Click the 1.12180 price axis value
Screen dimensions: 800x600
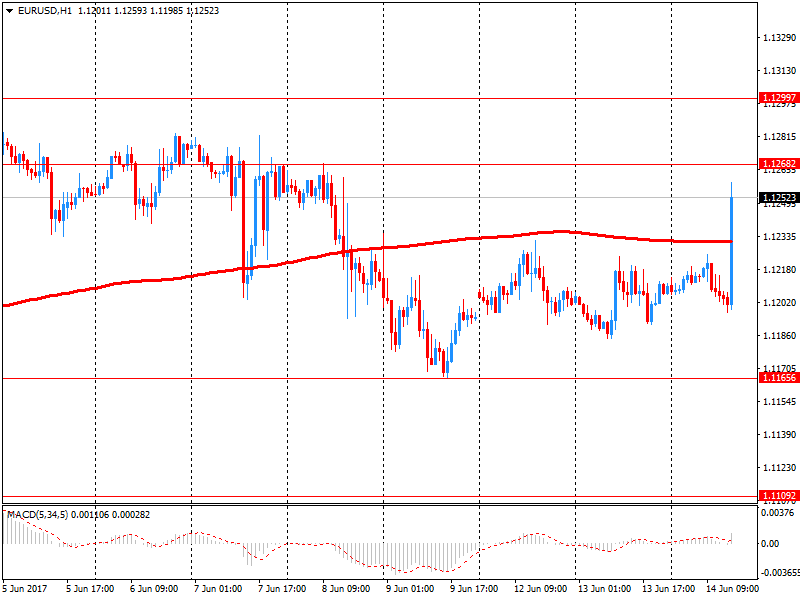[x=779, y=270]
